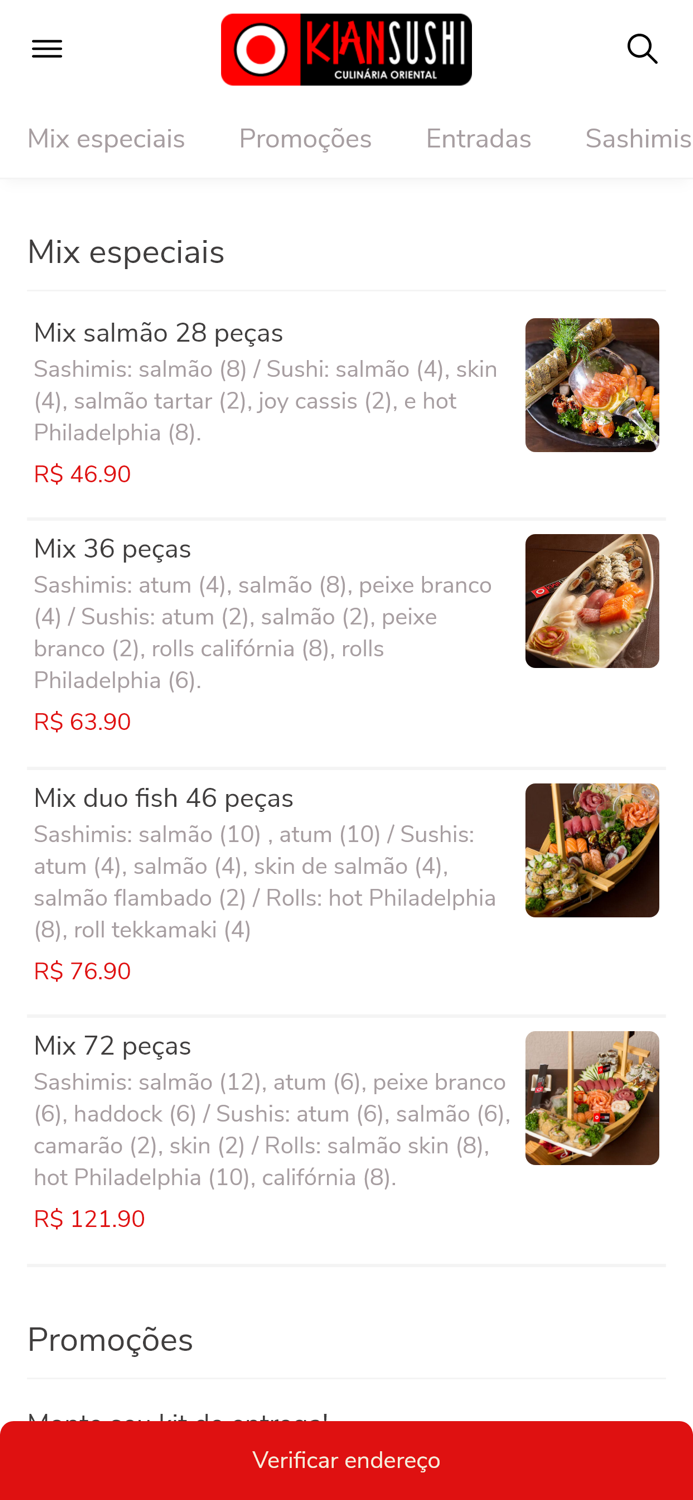693x1500 pixels.
Task: Click the R$ 46.90 price label
Action: pyautogui.click(x=82, y=473)
